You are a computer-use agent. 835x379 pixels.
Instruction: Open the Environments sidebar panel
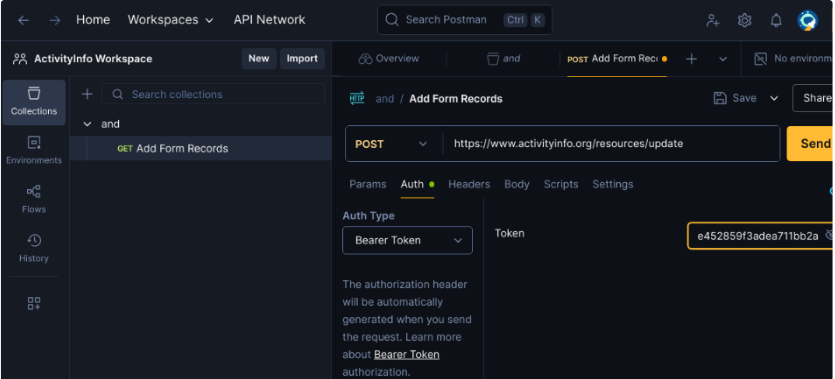34,151
